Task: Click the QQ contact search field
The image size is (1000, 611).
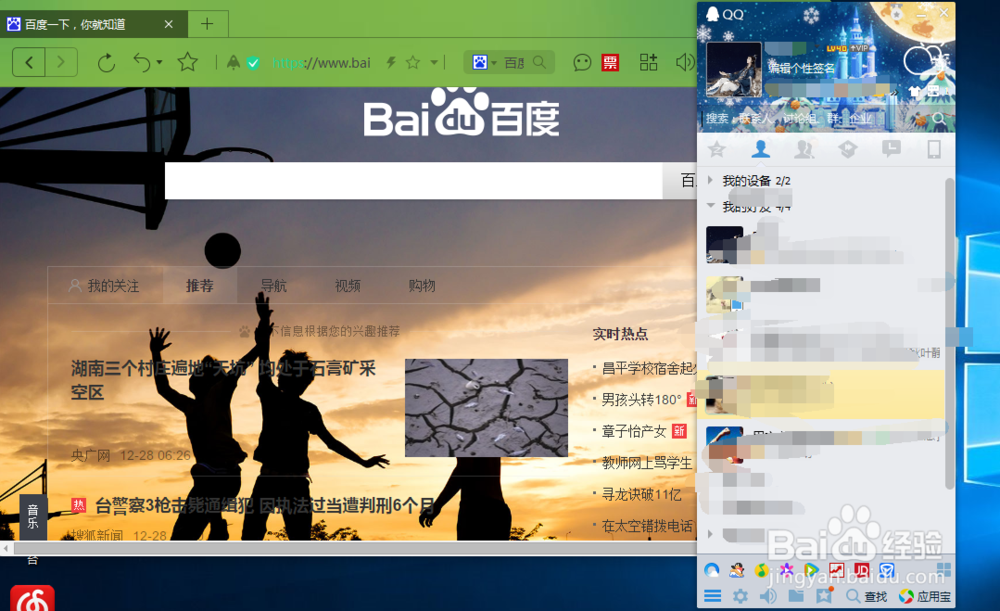Action: (816, 119)
